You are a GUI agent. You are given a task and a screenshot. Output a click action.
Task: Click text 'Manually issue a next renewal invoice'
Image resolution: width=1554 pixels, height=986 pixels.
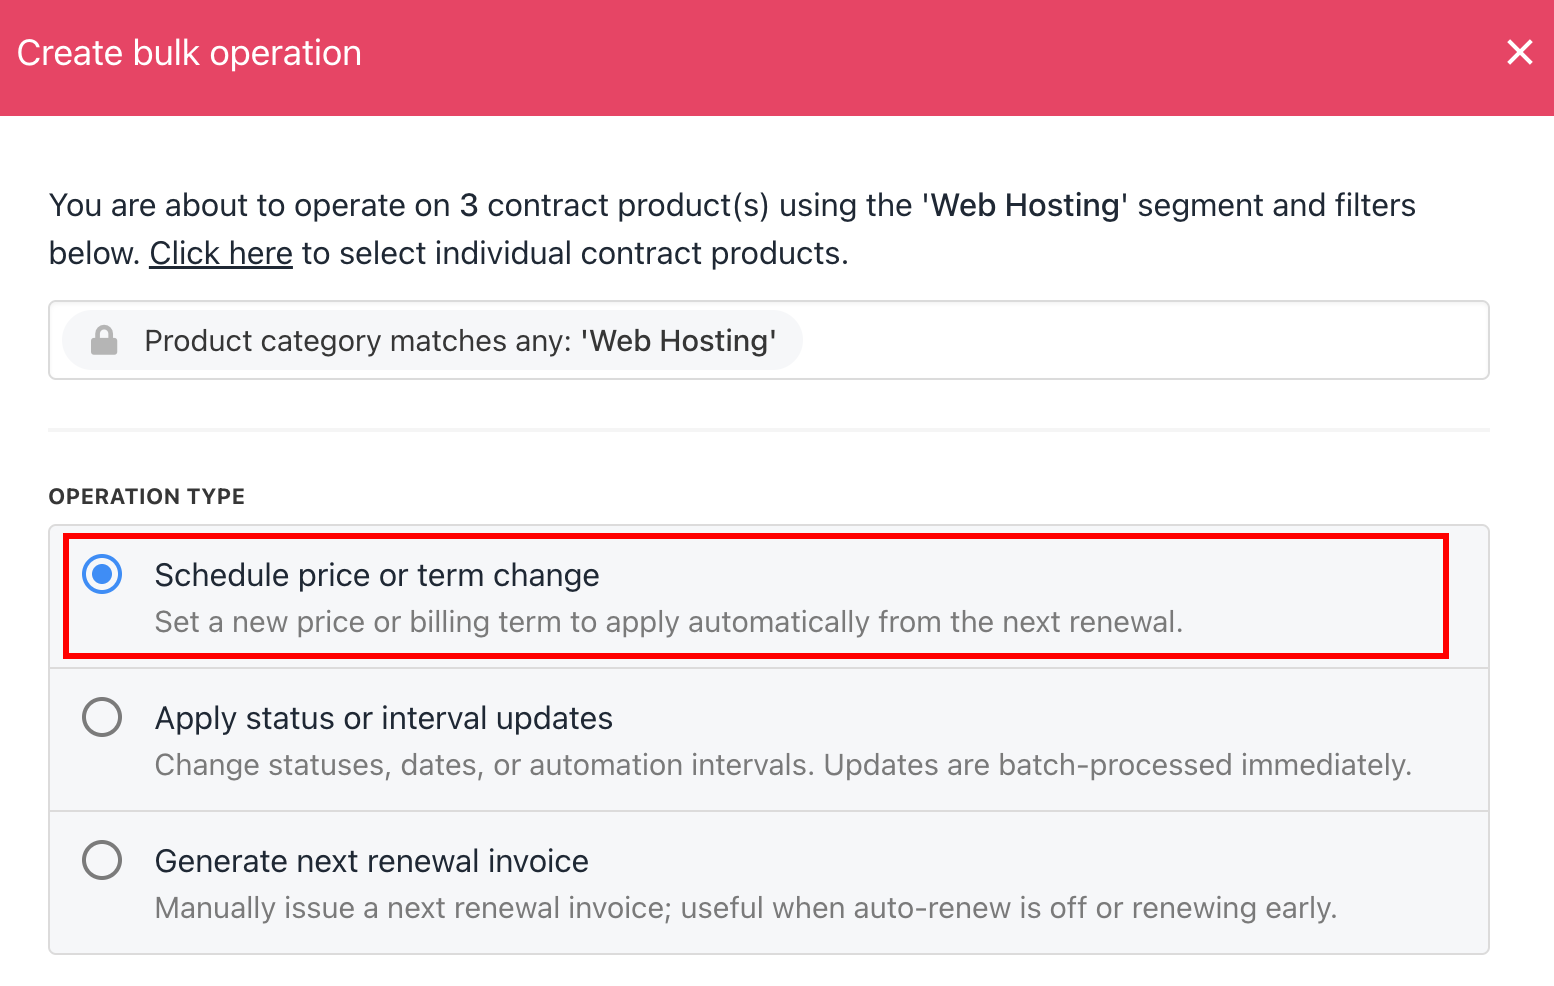point(412,908)
